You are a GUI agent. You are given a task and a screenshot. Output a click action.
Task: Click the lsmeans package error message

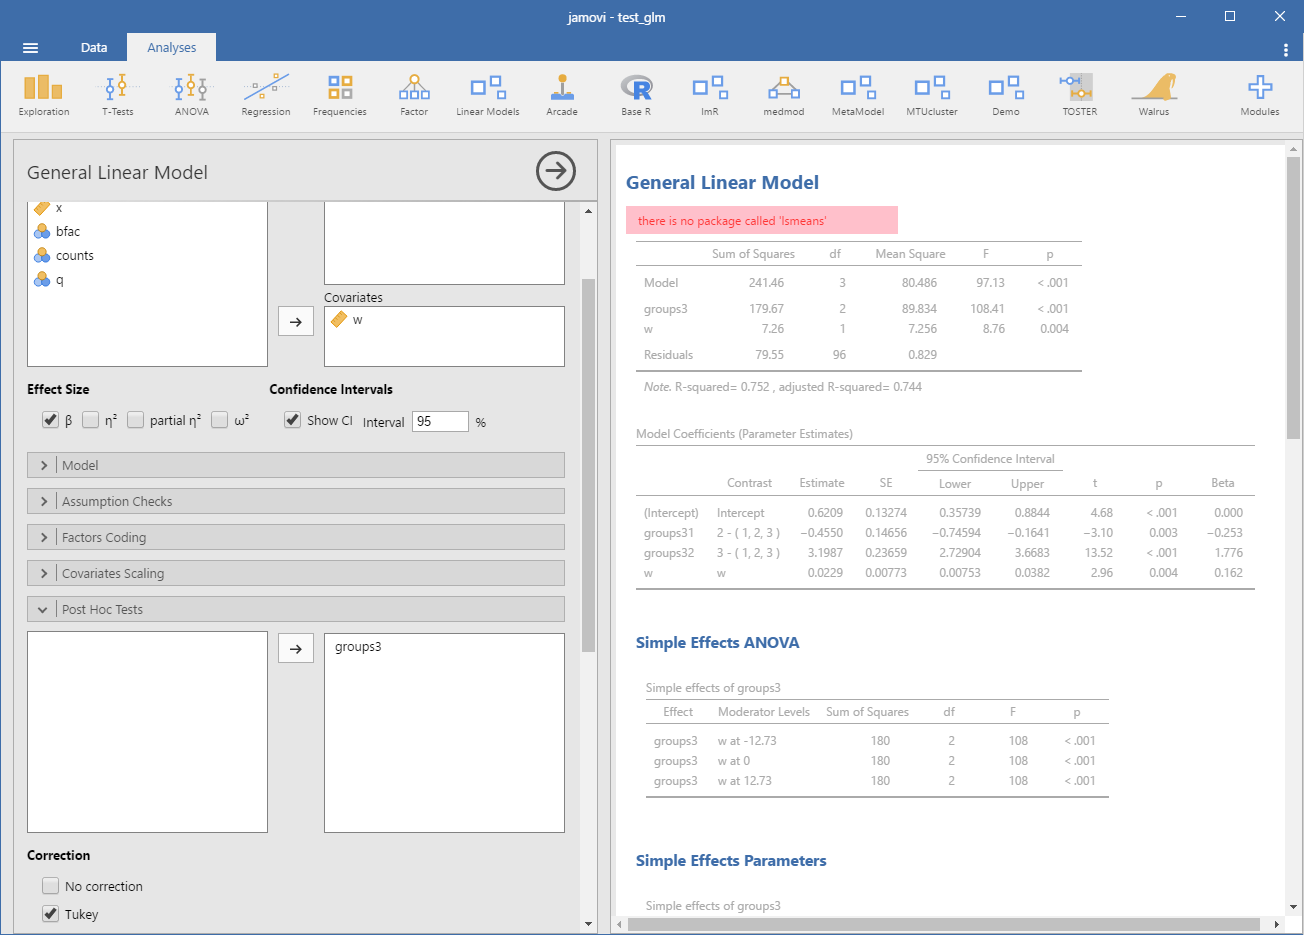(762, 221)
